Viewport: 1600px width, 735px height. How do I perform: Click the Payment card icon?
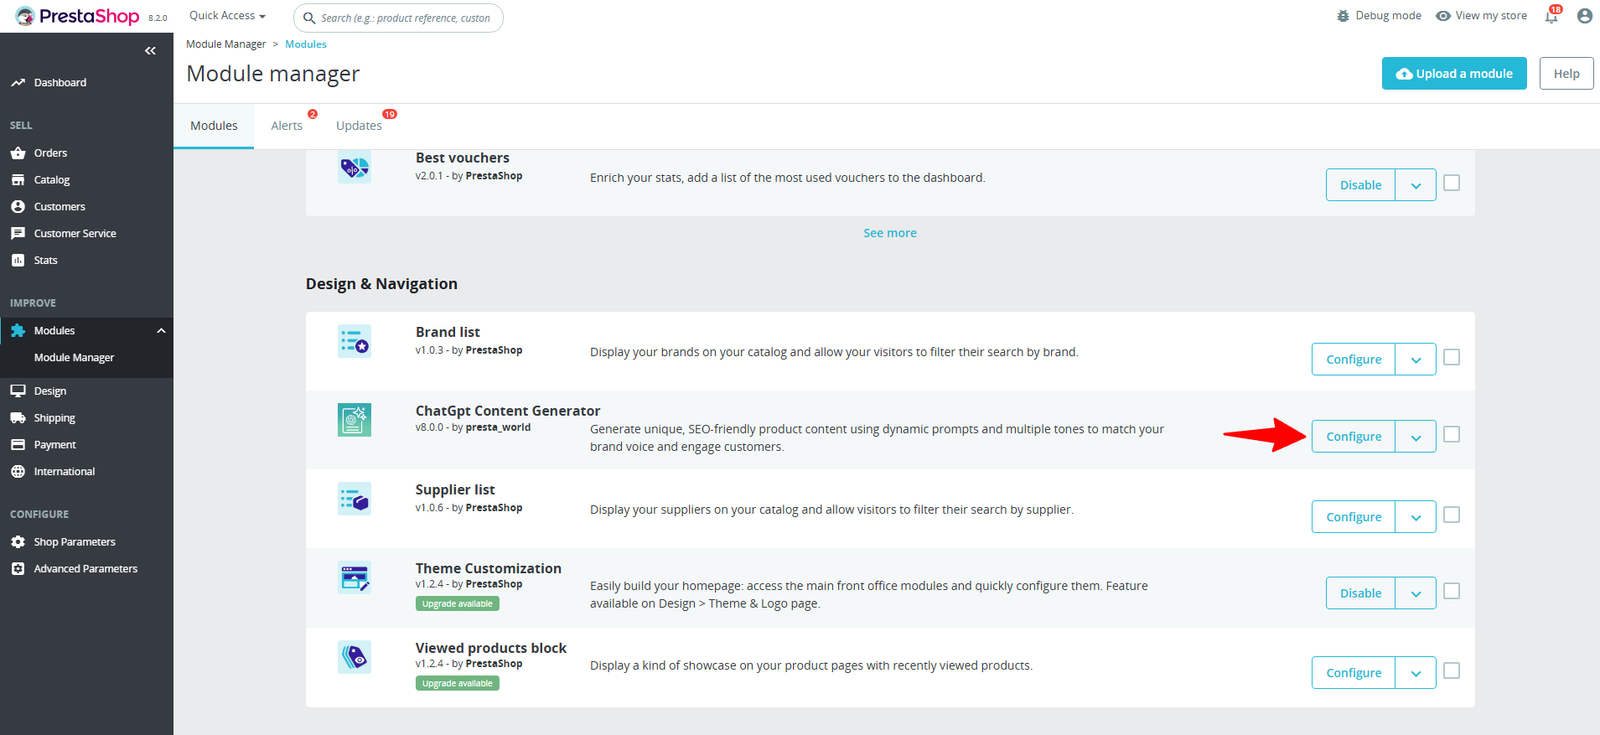18,445
